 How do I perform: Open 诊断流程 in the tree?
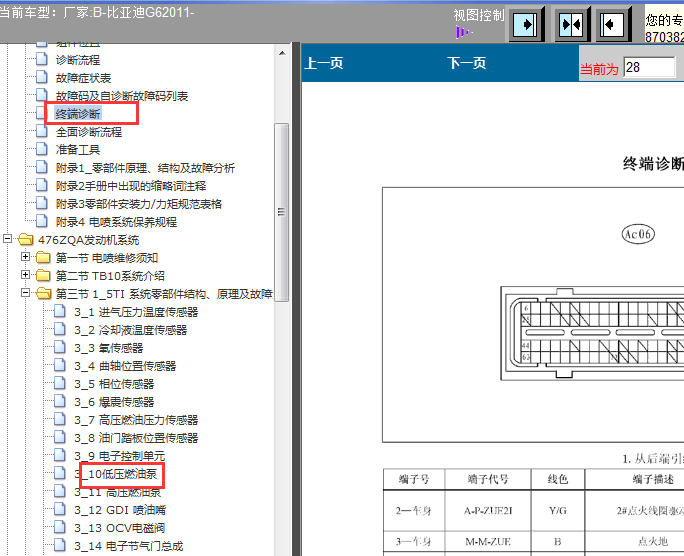(78, 60)
